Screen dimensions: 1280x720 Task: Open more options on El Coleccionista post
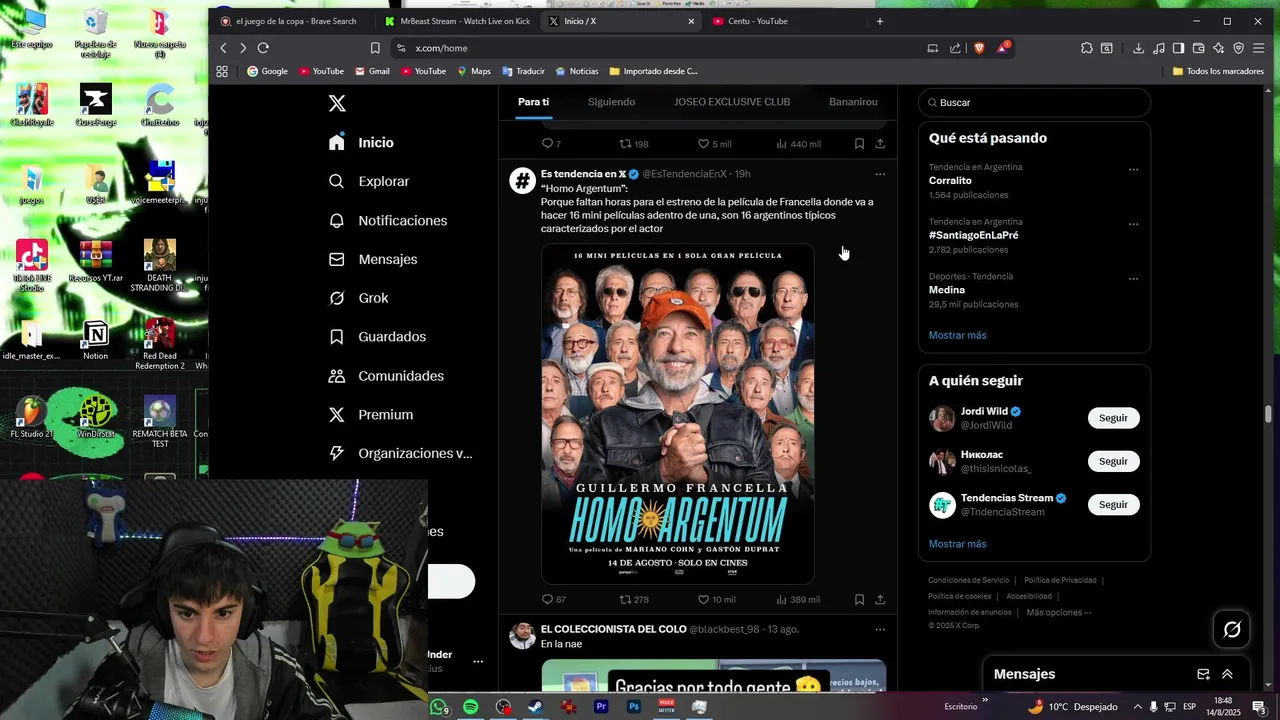pyautogui.click(x=880, y=630)
